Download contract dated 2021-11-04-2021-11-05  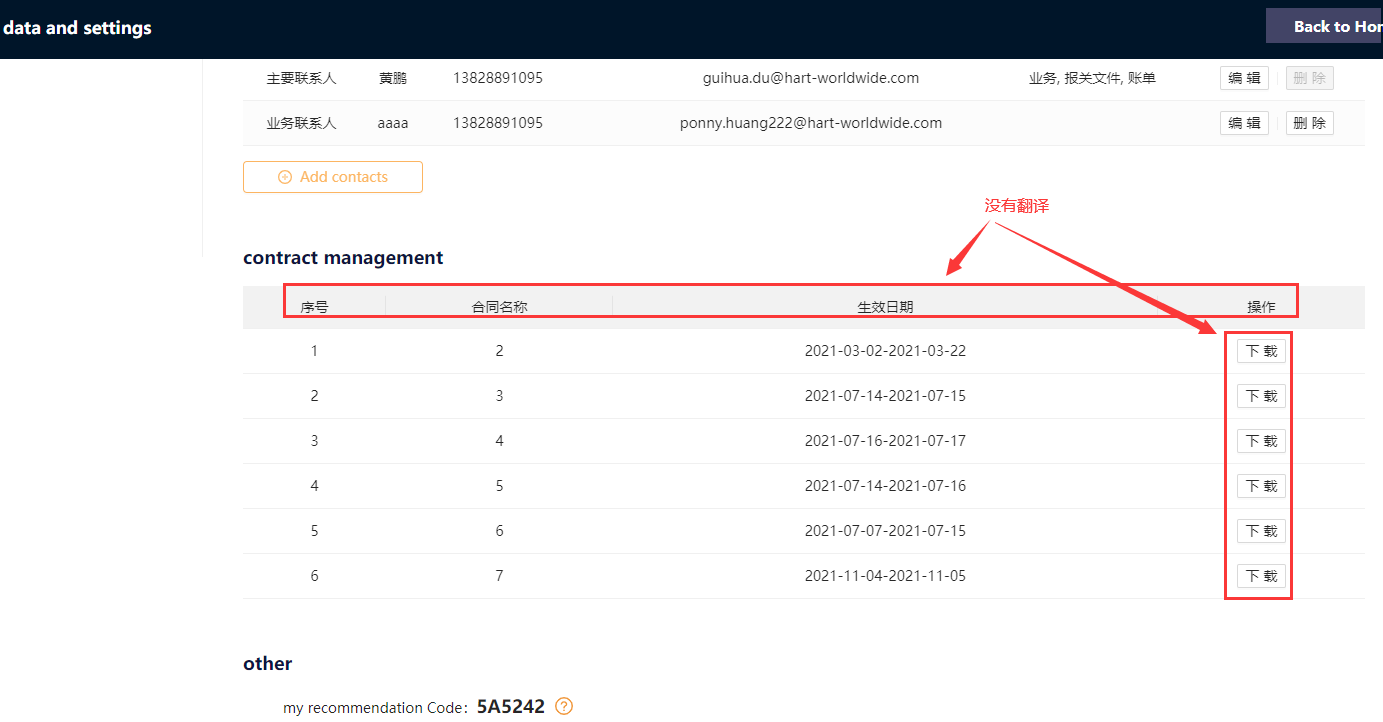tap(1261, 576)
